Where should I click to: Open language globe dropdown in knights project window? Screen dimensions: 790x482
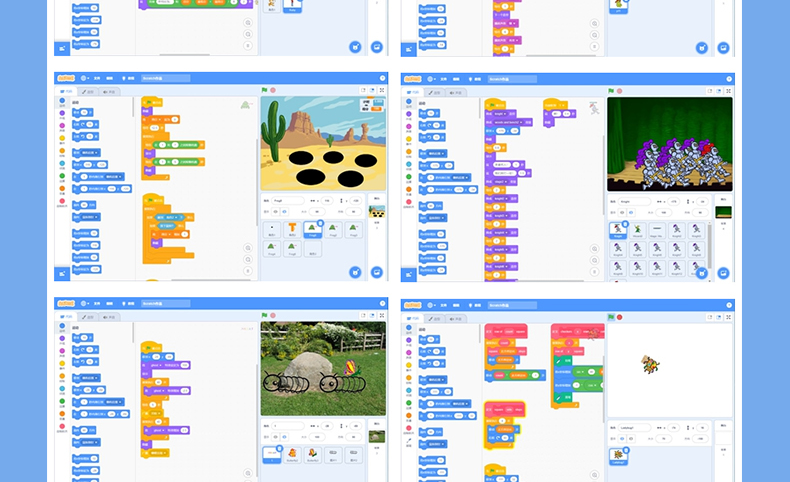click(x=431, y=79)
